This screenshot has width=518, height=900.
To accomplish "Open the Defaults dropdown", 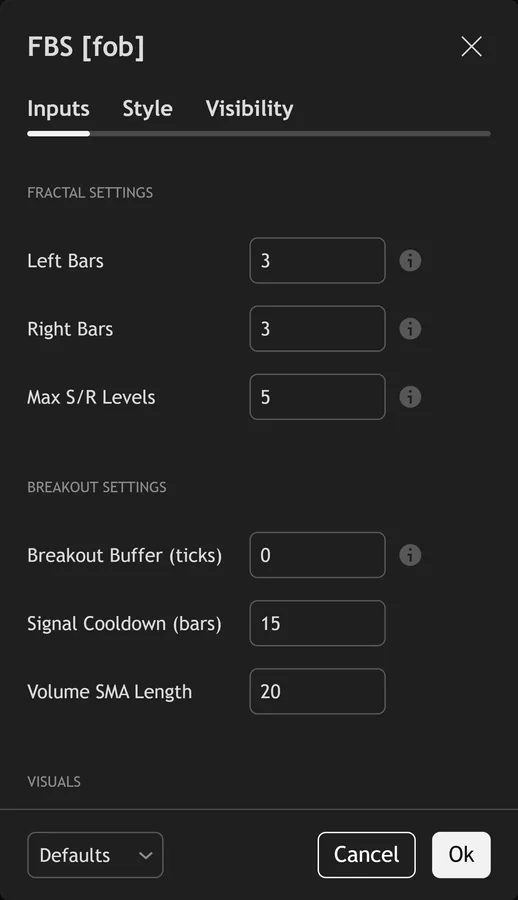I will click(x=95, y=855).
